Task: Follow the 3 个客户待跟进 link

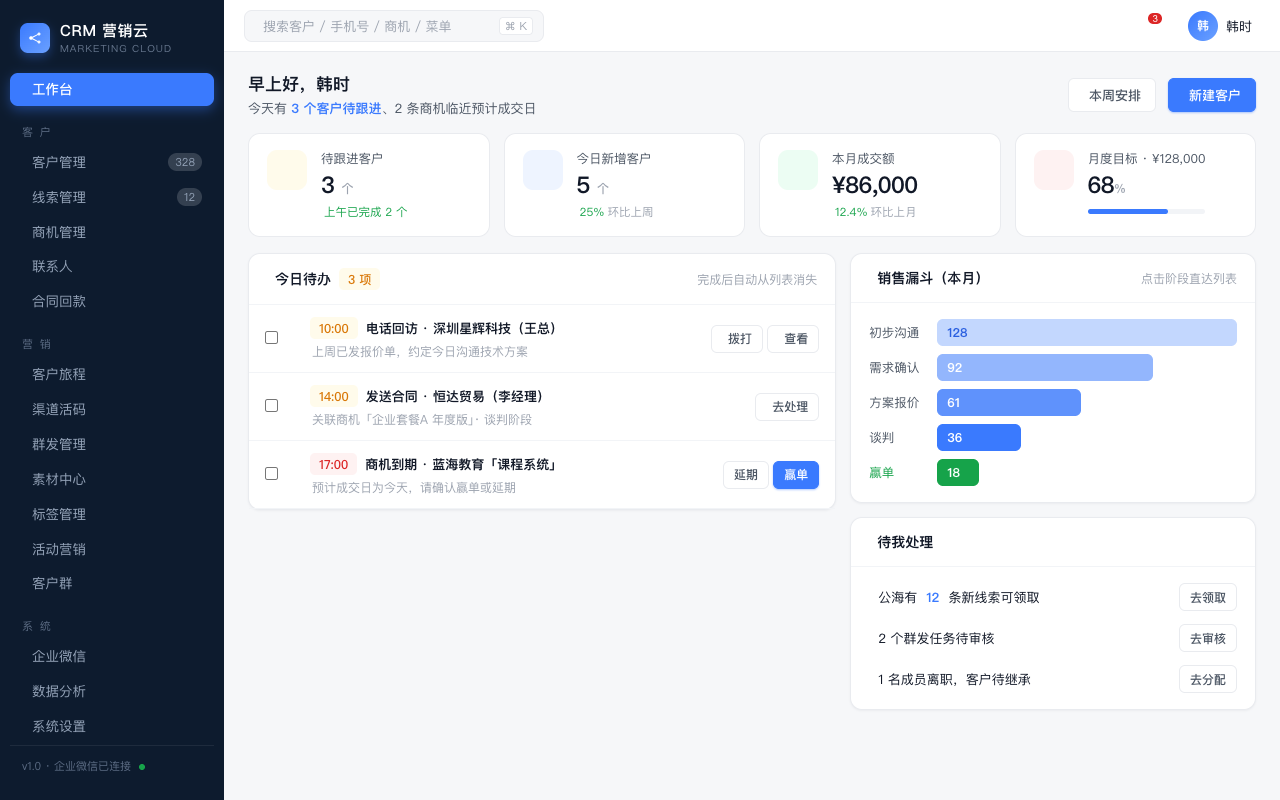Action: pos(336,108)
